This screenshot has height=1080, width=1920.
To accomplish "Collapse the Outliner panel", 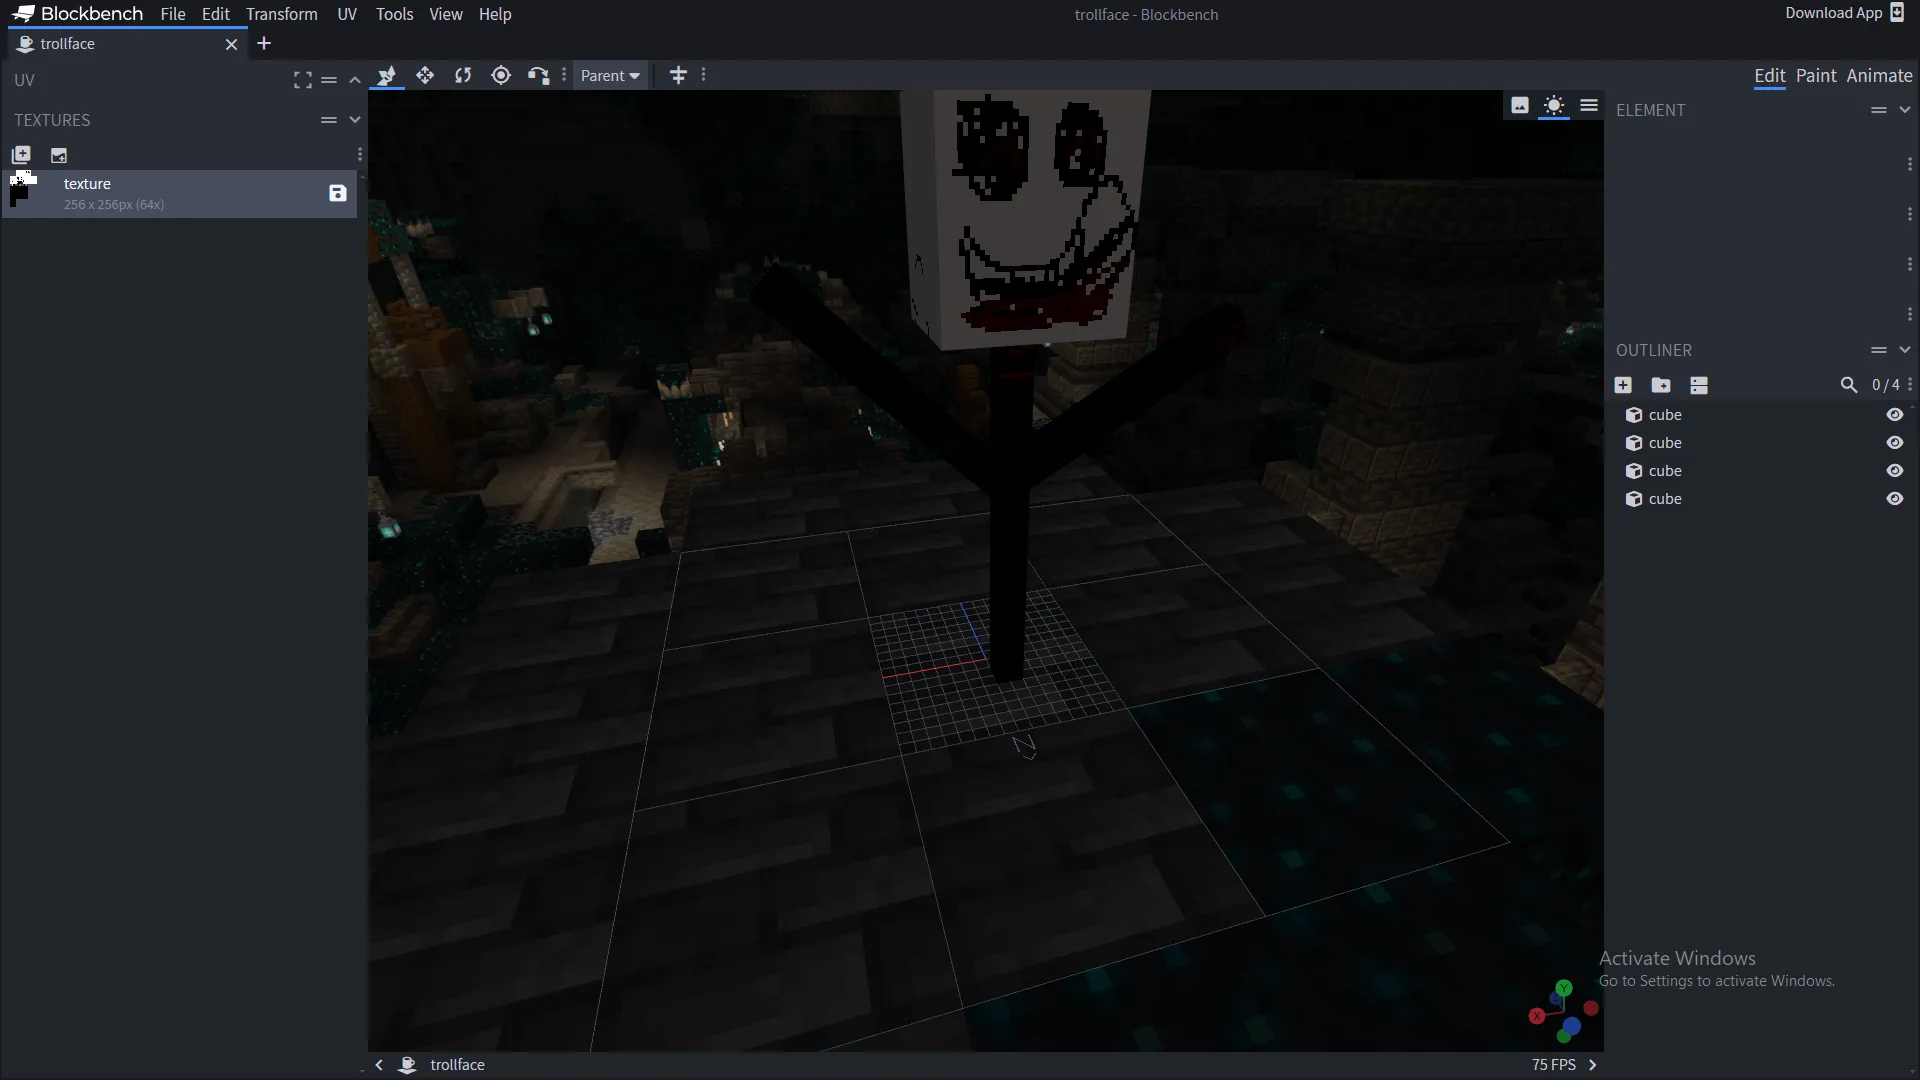I will point(1905,350).
